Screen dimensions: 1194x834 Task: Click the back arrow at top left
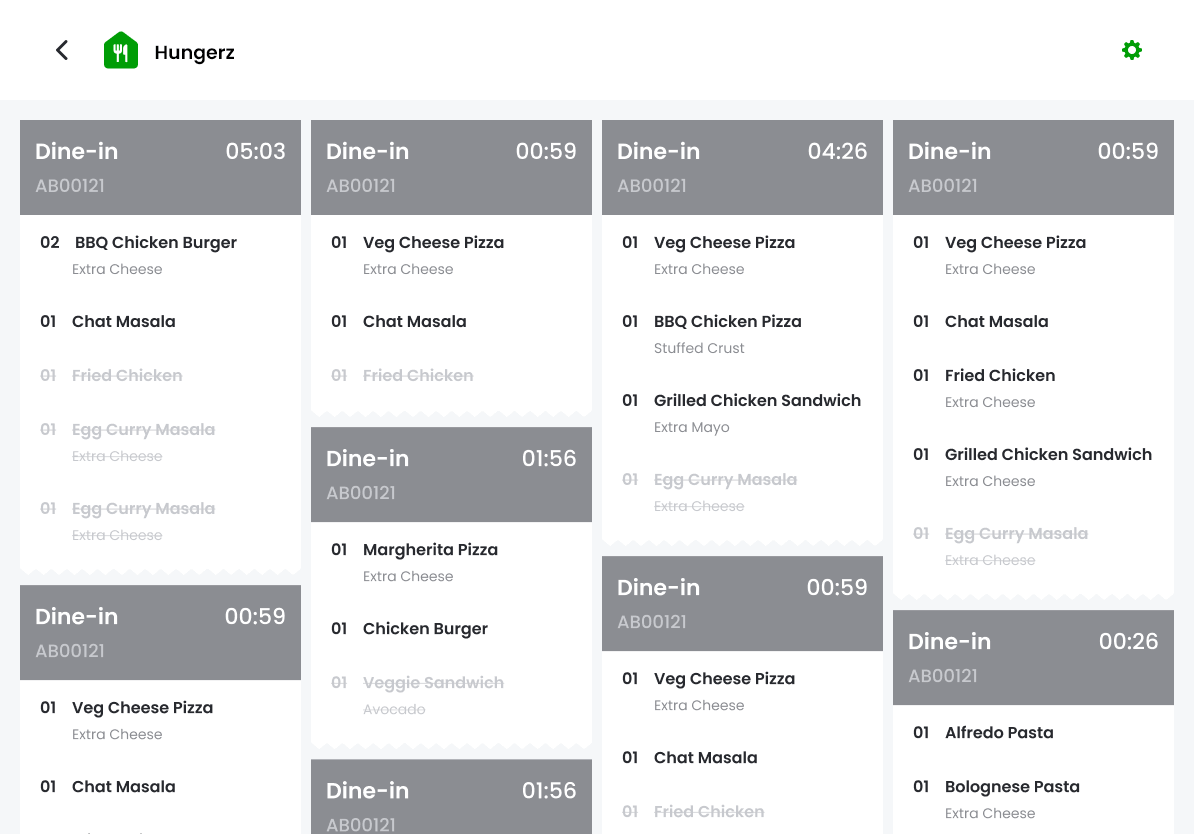[62, 49]
